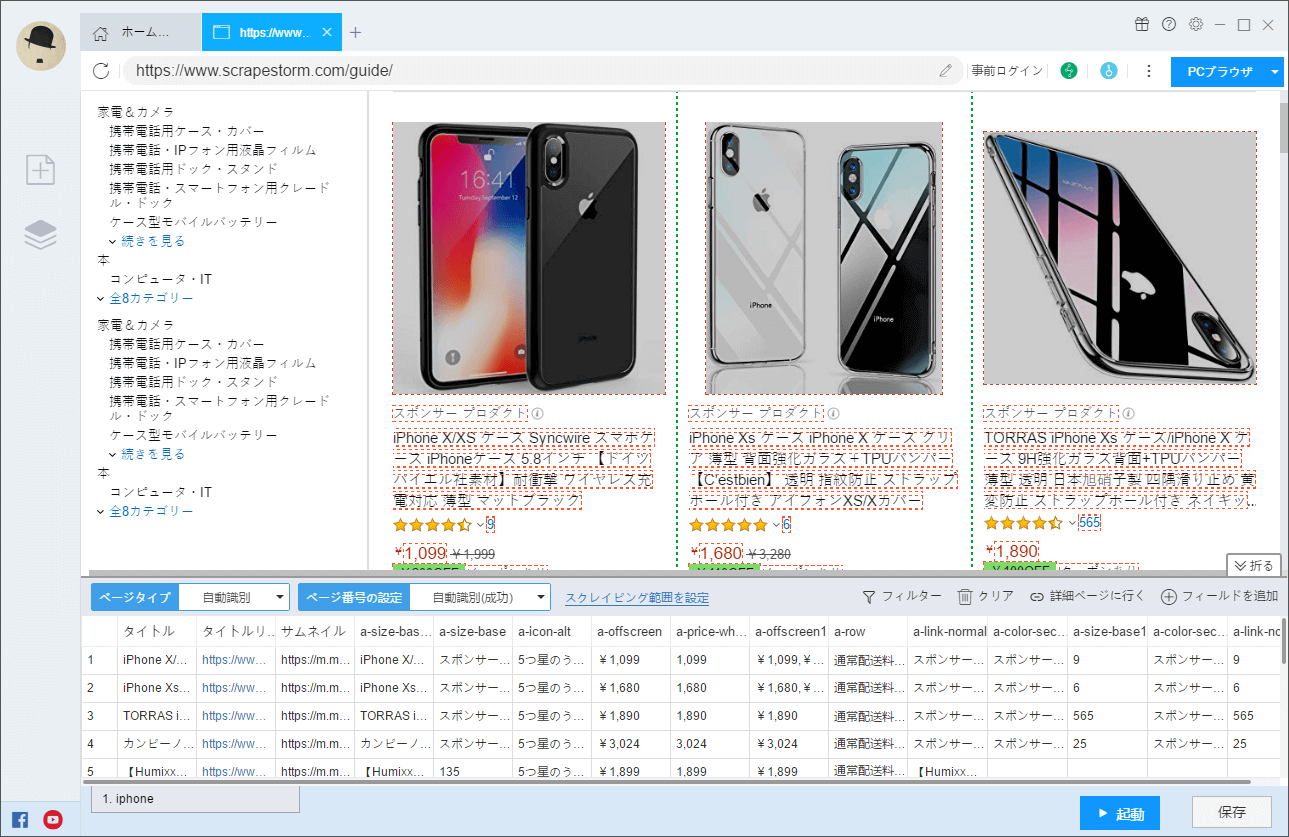Click 事前ログイン button

coord(1007,71)
